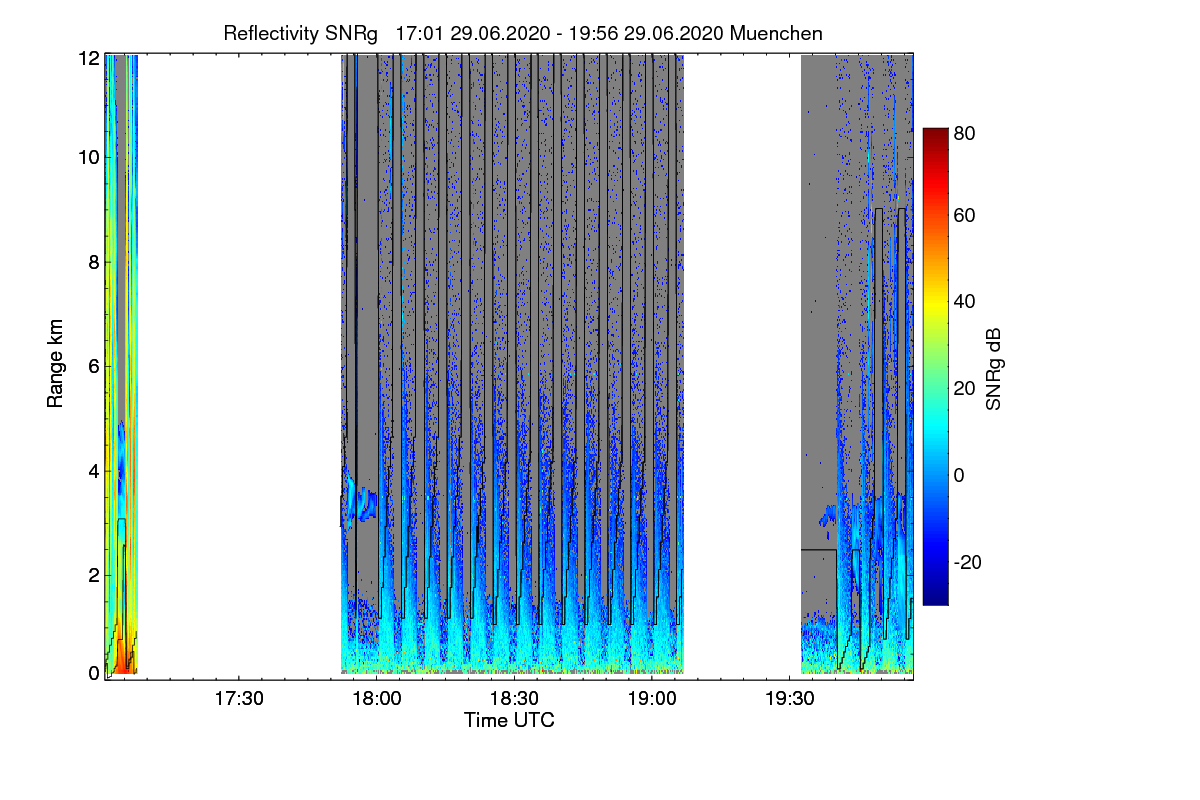Click the 4 km range tick label
Viewport: 1200px width, 800px height.
94,470
